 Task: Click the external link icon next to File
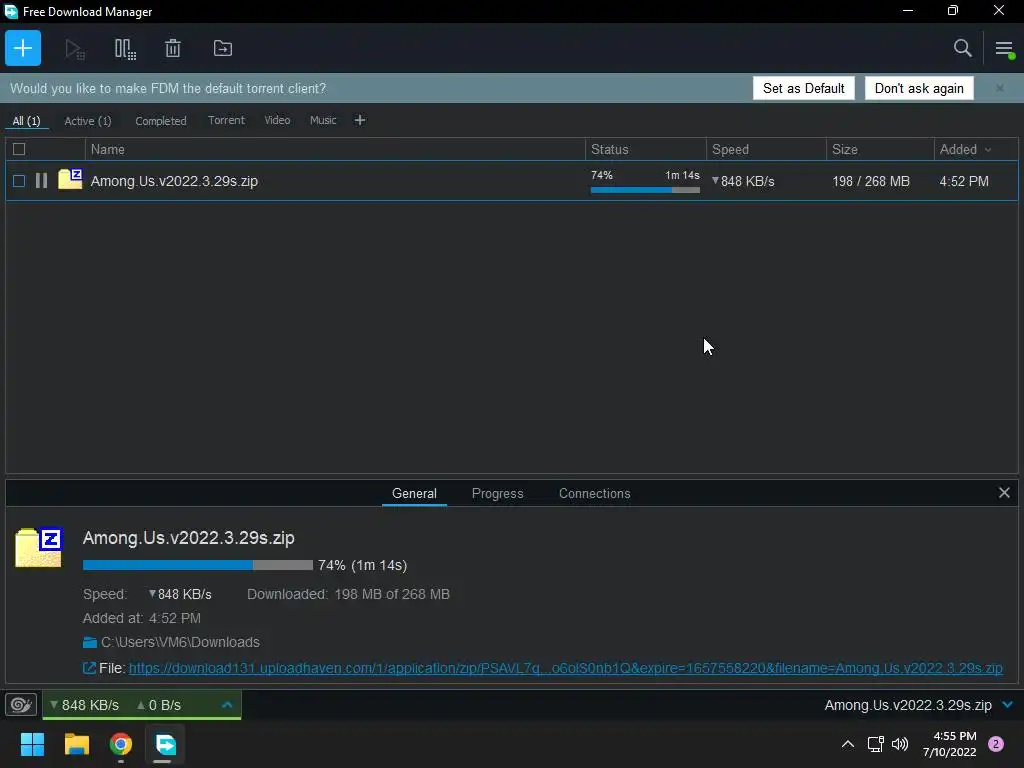(89, 668)
